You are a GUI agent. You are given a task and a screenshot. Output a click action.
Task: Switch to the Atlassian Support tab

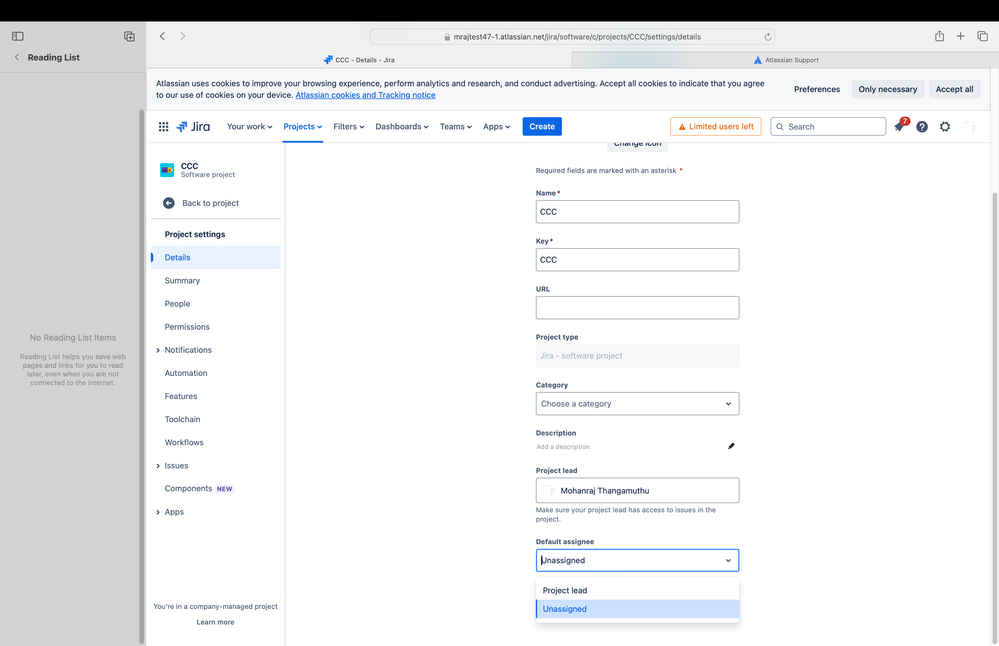[785, 60]
